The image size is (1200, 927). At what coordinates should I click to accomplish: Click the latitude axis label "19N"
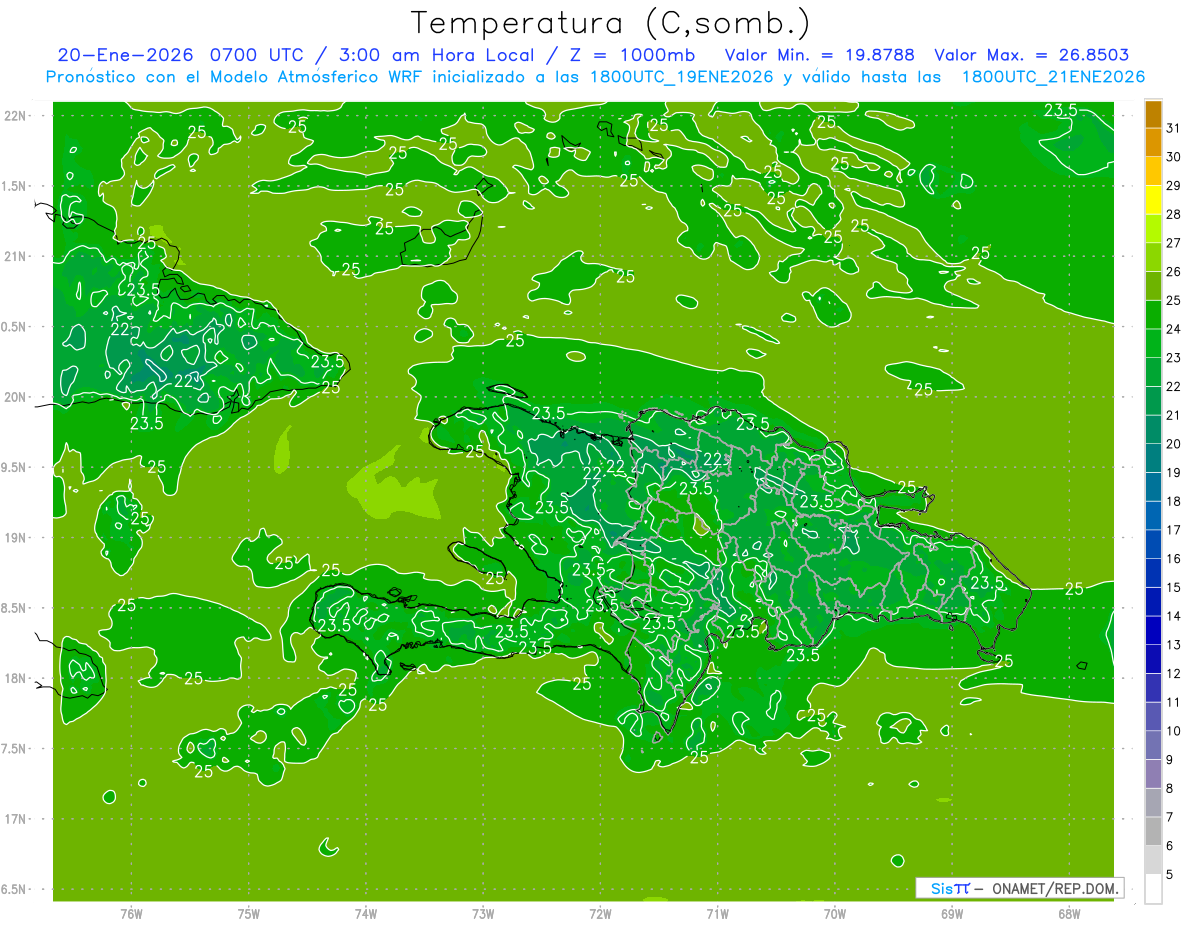click(x=16, y=538)
